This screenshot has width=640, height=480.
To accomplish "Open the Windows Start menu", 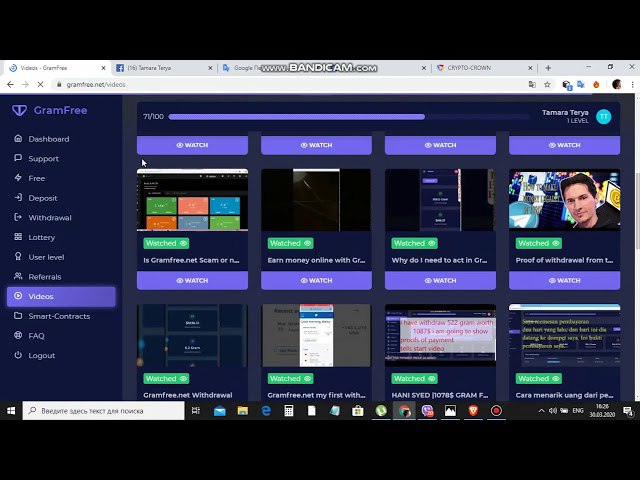I will click(11, 411).
